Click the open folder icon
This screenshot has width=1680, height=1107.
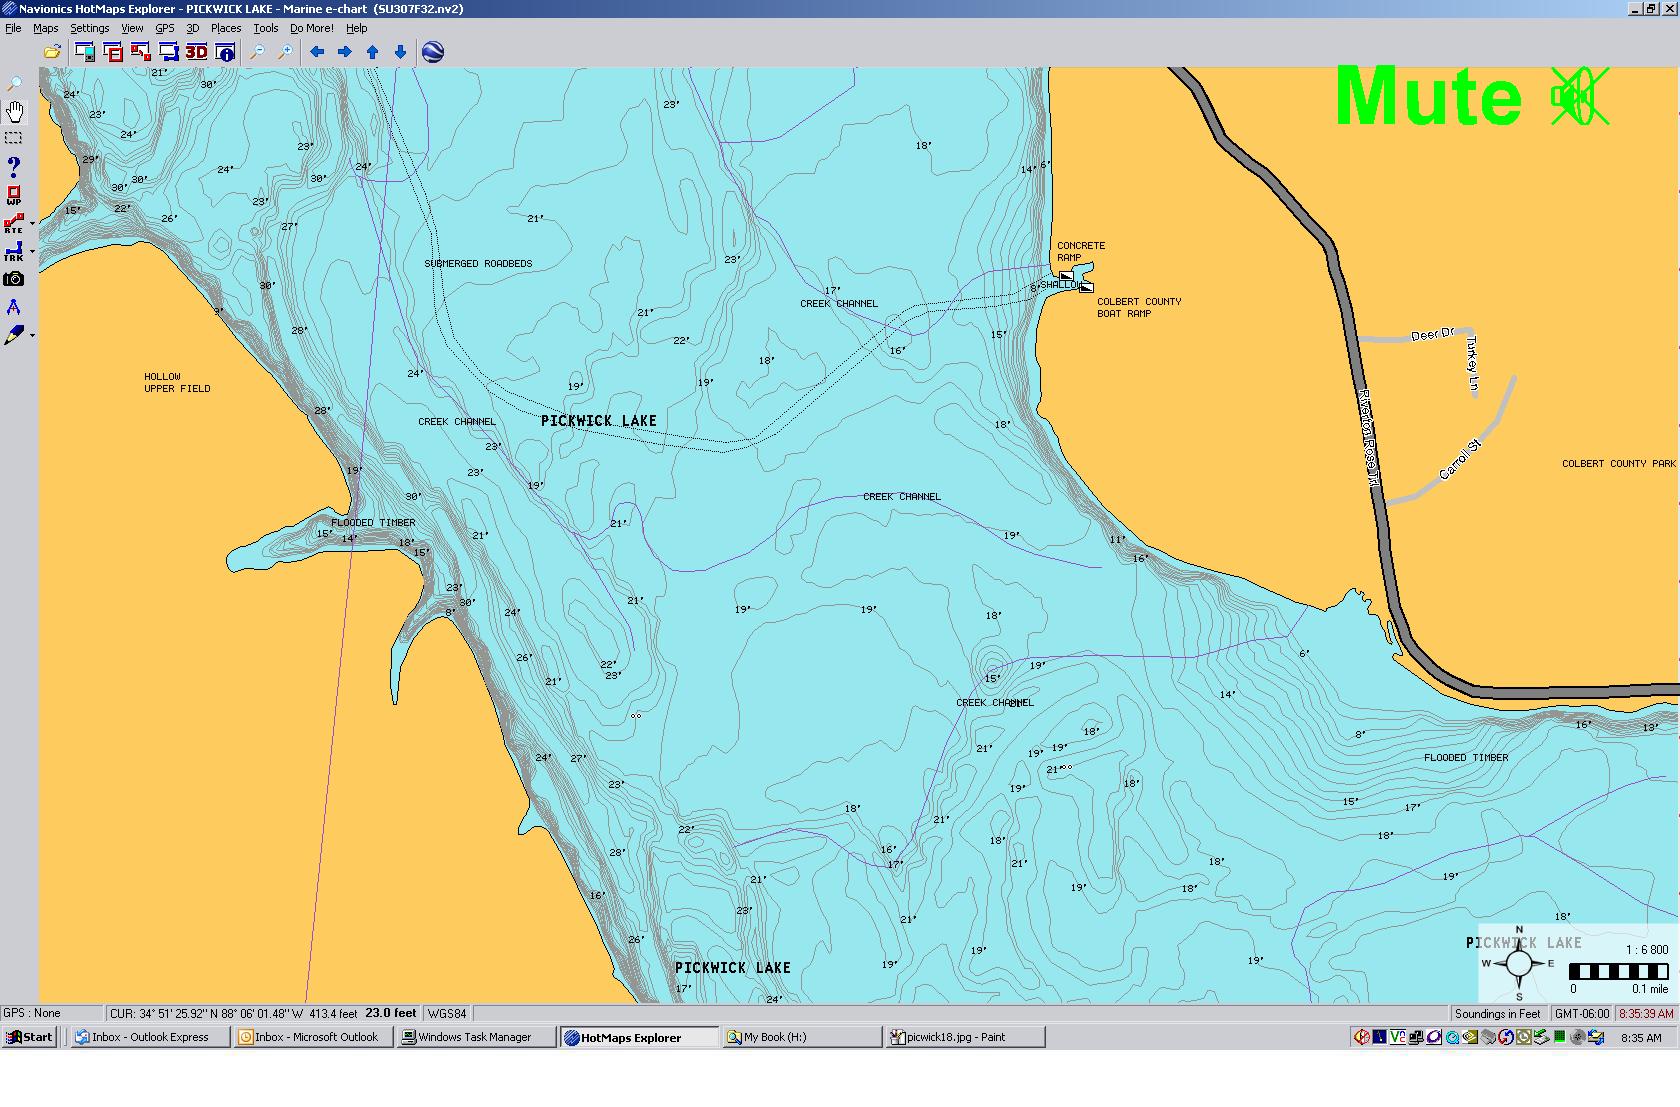coord(52,52)
